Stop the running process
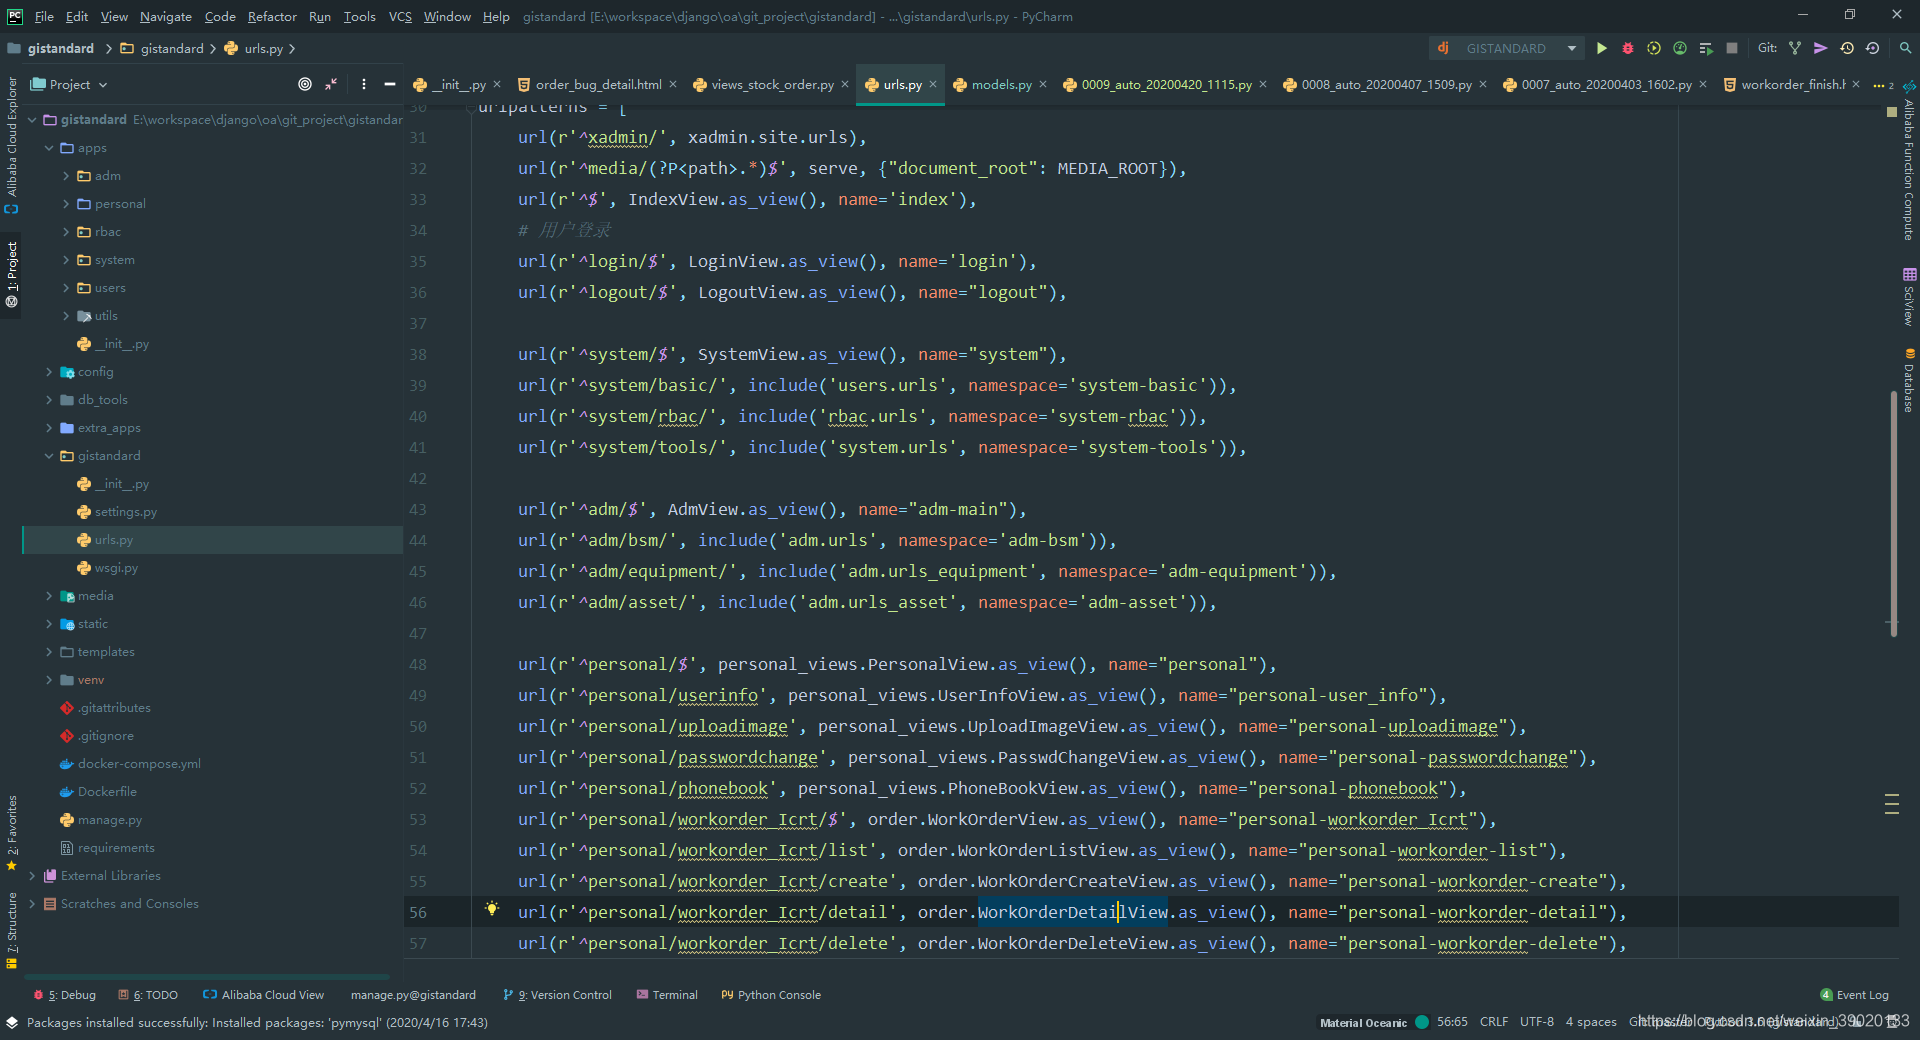This screenshot has height=1040, width=1920. pos(1732,48)
